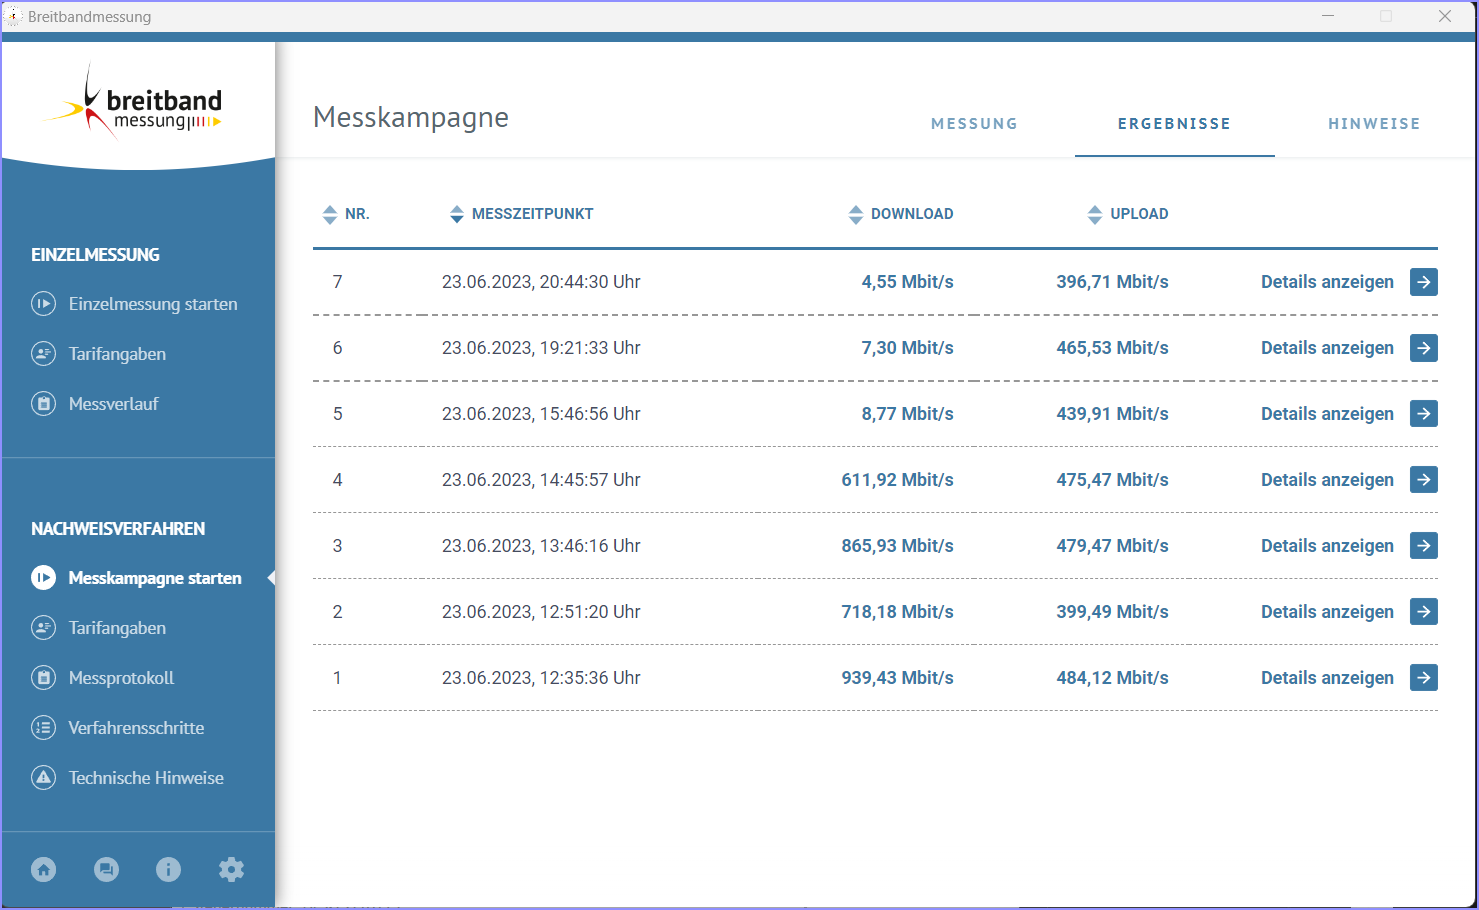Viewport: 1479px width, 910px height.
Task: Click the arrow button for measurement 4
Action: click(x=1424, y=480)
